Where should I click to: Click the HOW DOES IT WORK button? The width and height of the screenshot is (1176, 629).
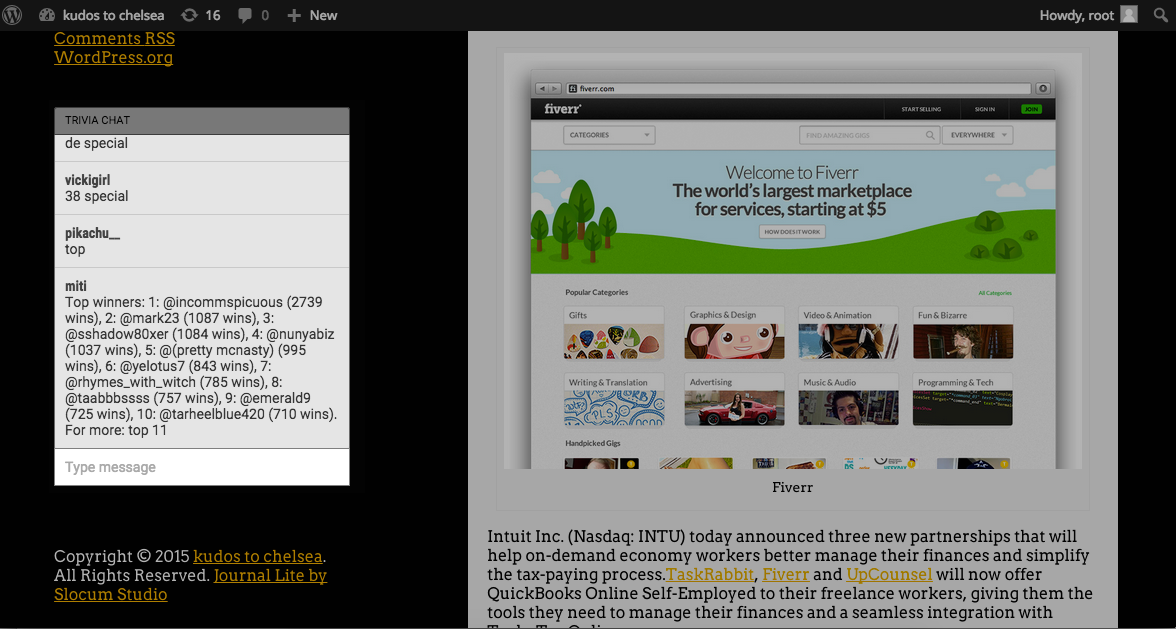pyautogui.click(x=792, y=232)
